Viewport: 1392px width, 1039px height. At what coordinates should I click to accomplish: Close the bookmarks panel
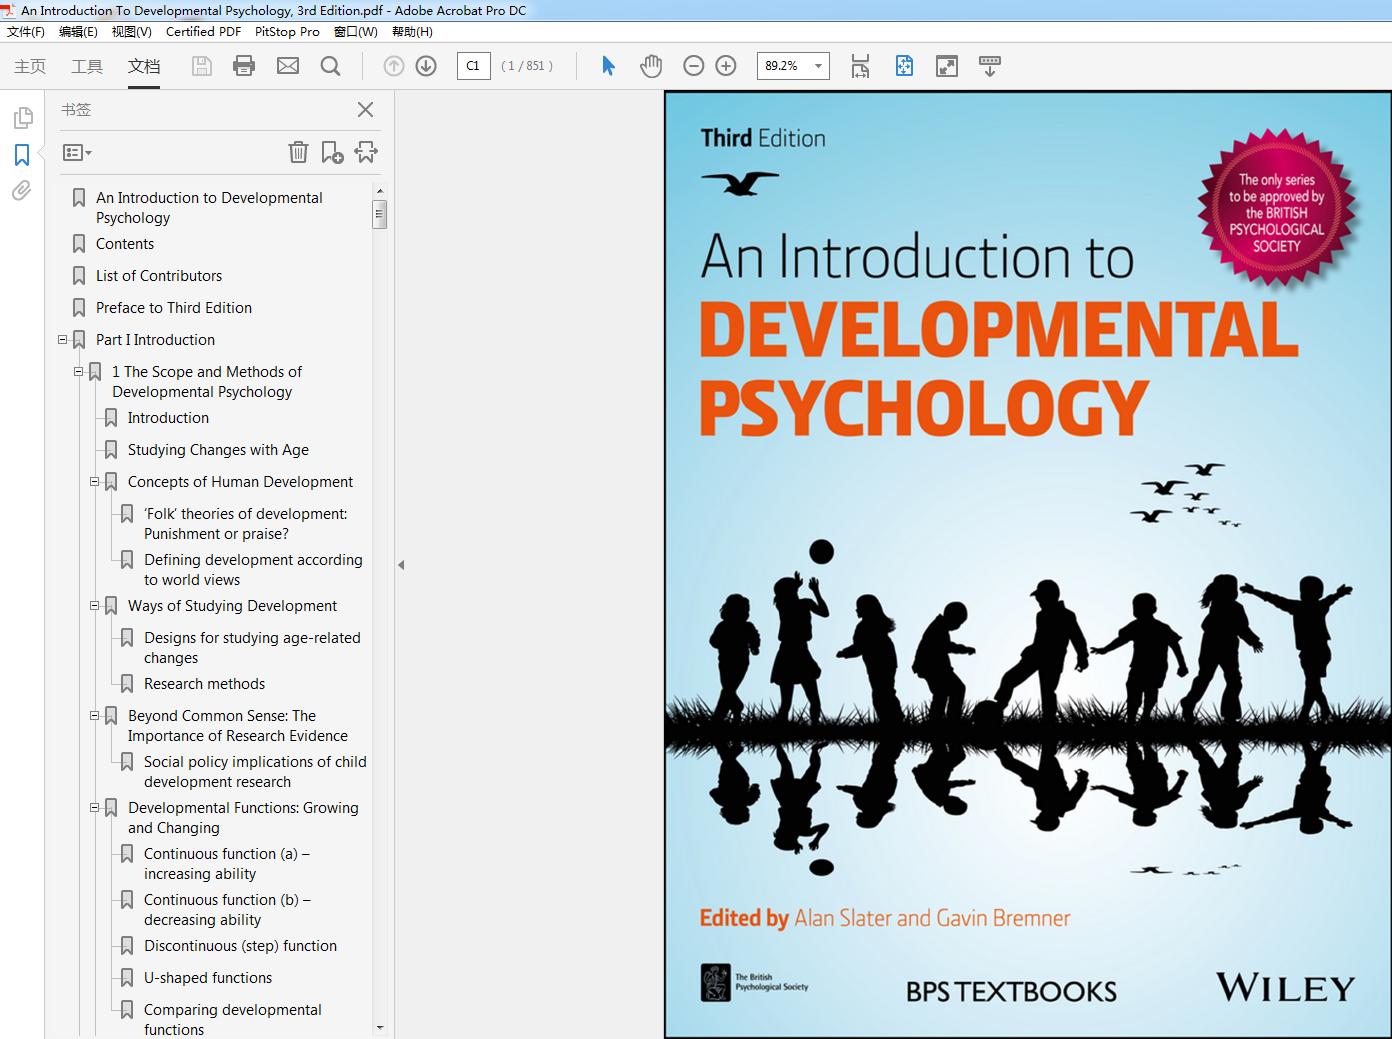366,110
